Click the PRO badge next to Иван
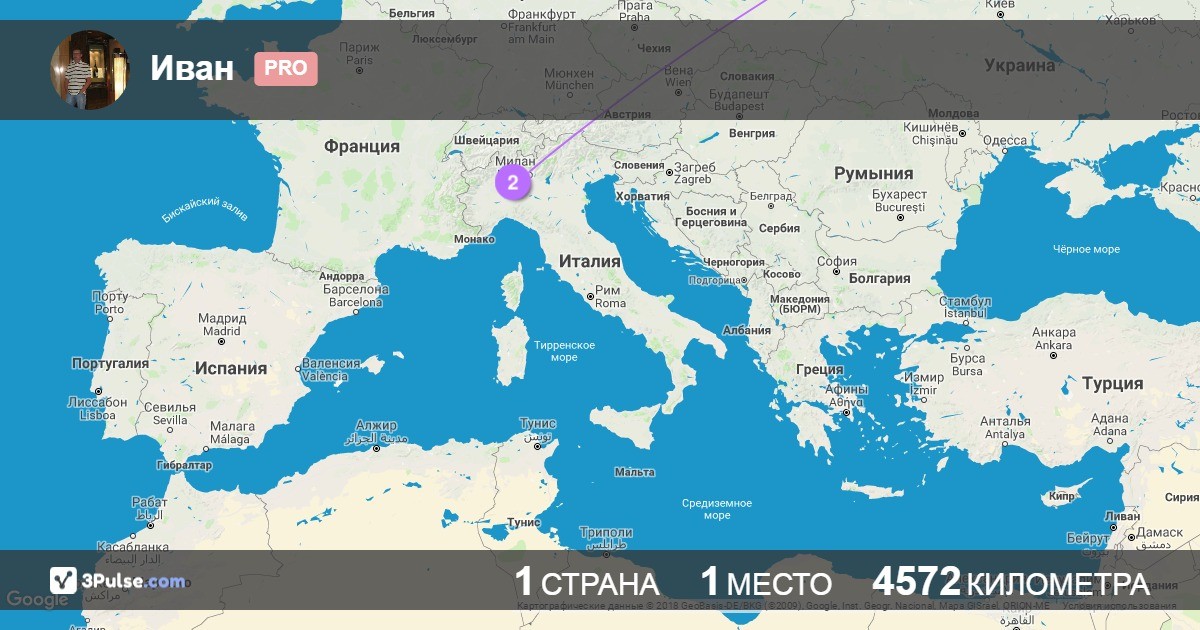 click(x=285, y=69)
